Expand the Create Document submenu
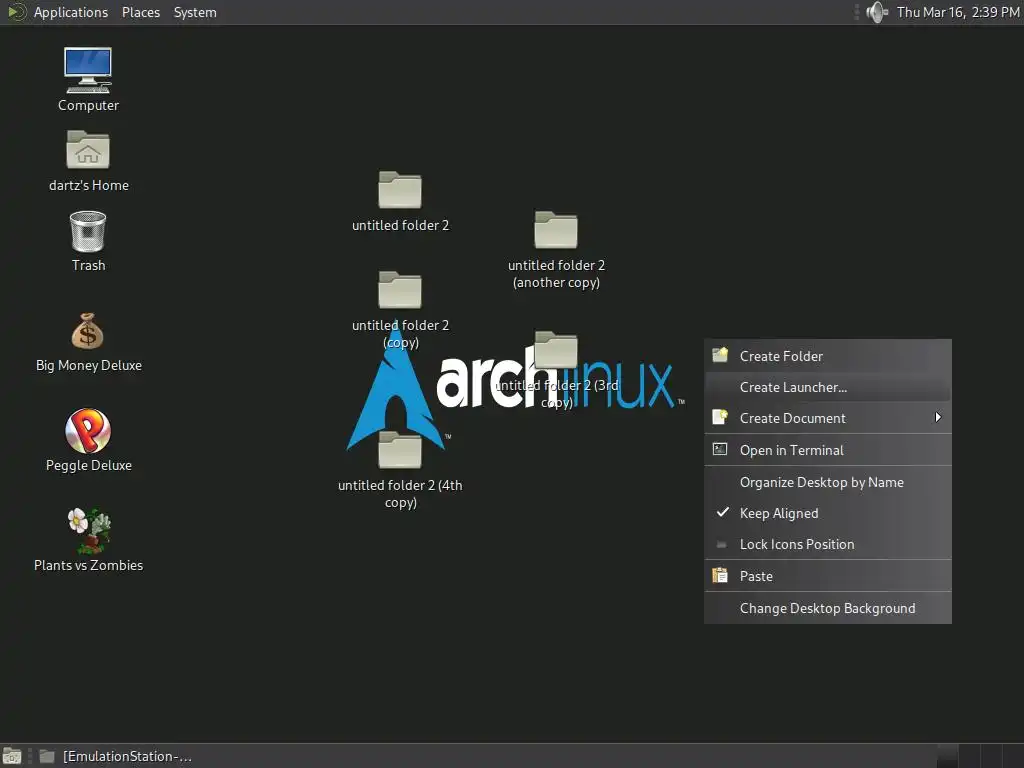The width and height of the screenshot is (1024, 768). tap(827, 418)
